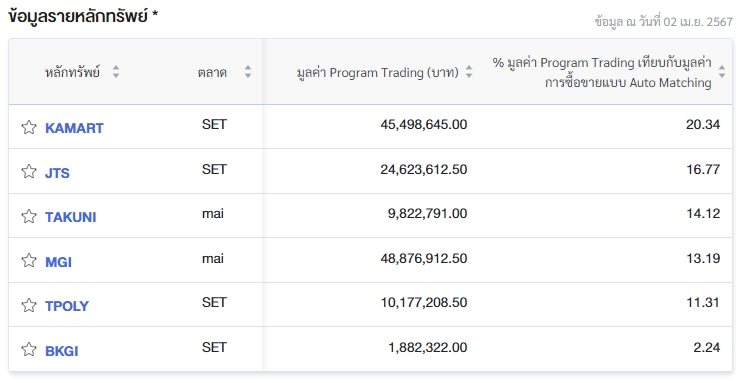Click มูลค่า Program Trading (บาท) header text

pyautogui.click(x=378, y=72)
